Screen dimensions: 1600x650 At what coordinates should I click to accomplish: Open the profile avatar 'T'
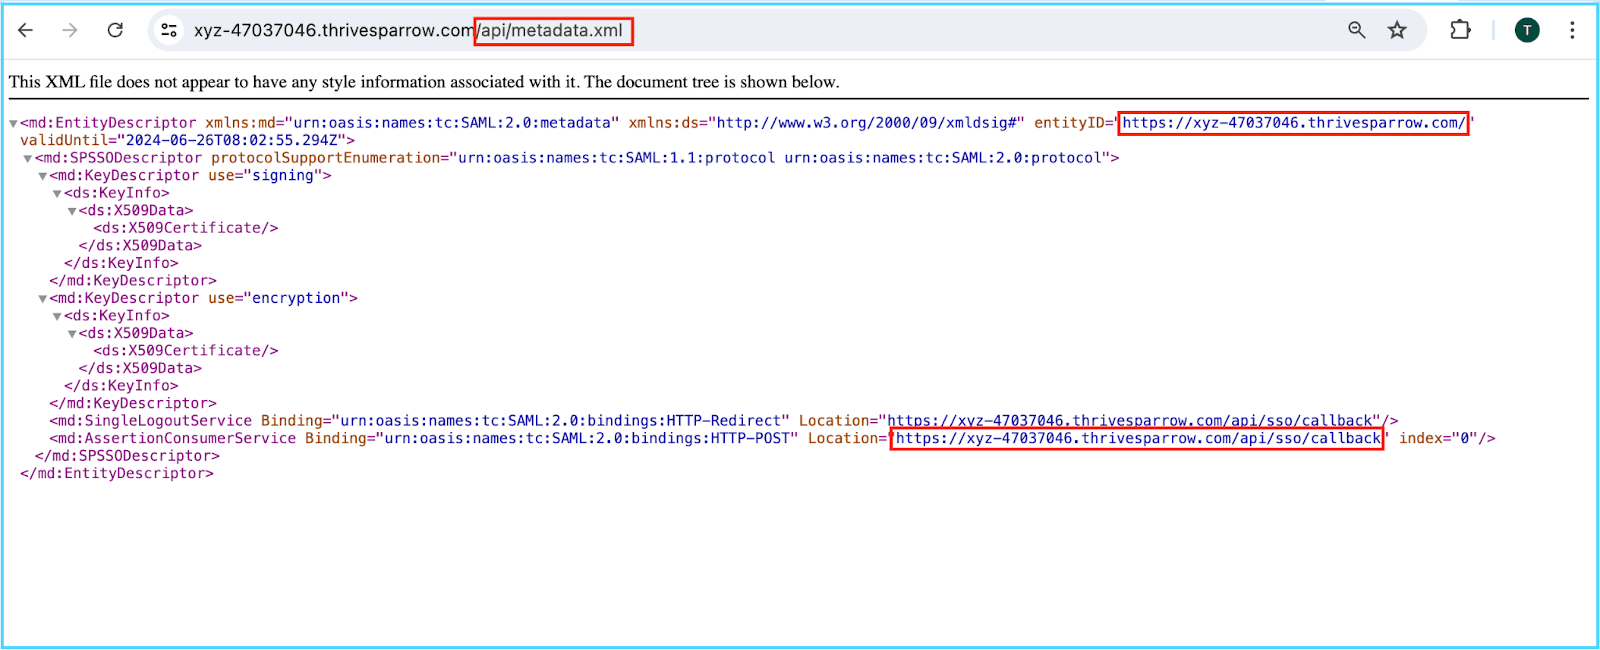[x=1527, y=30]
